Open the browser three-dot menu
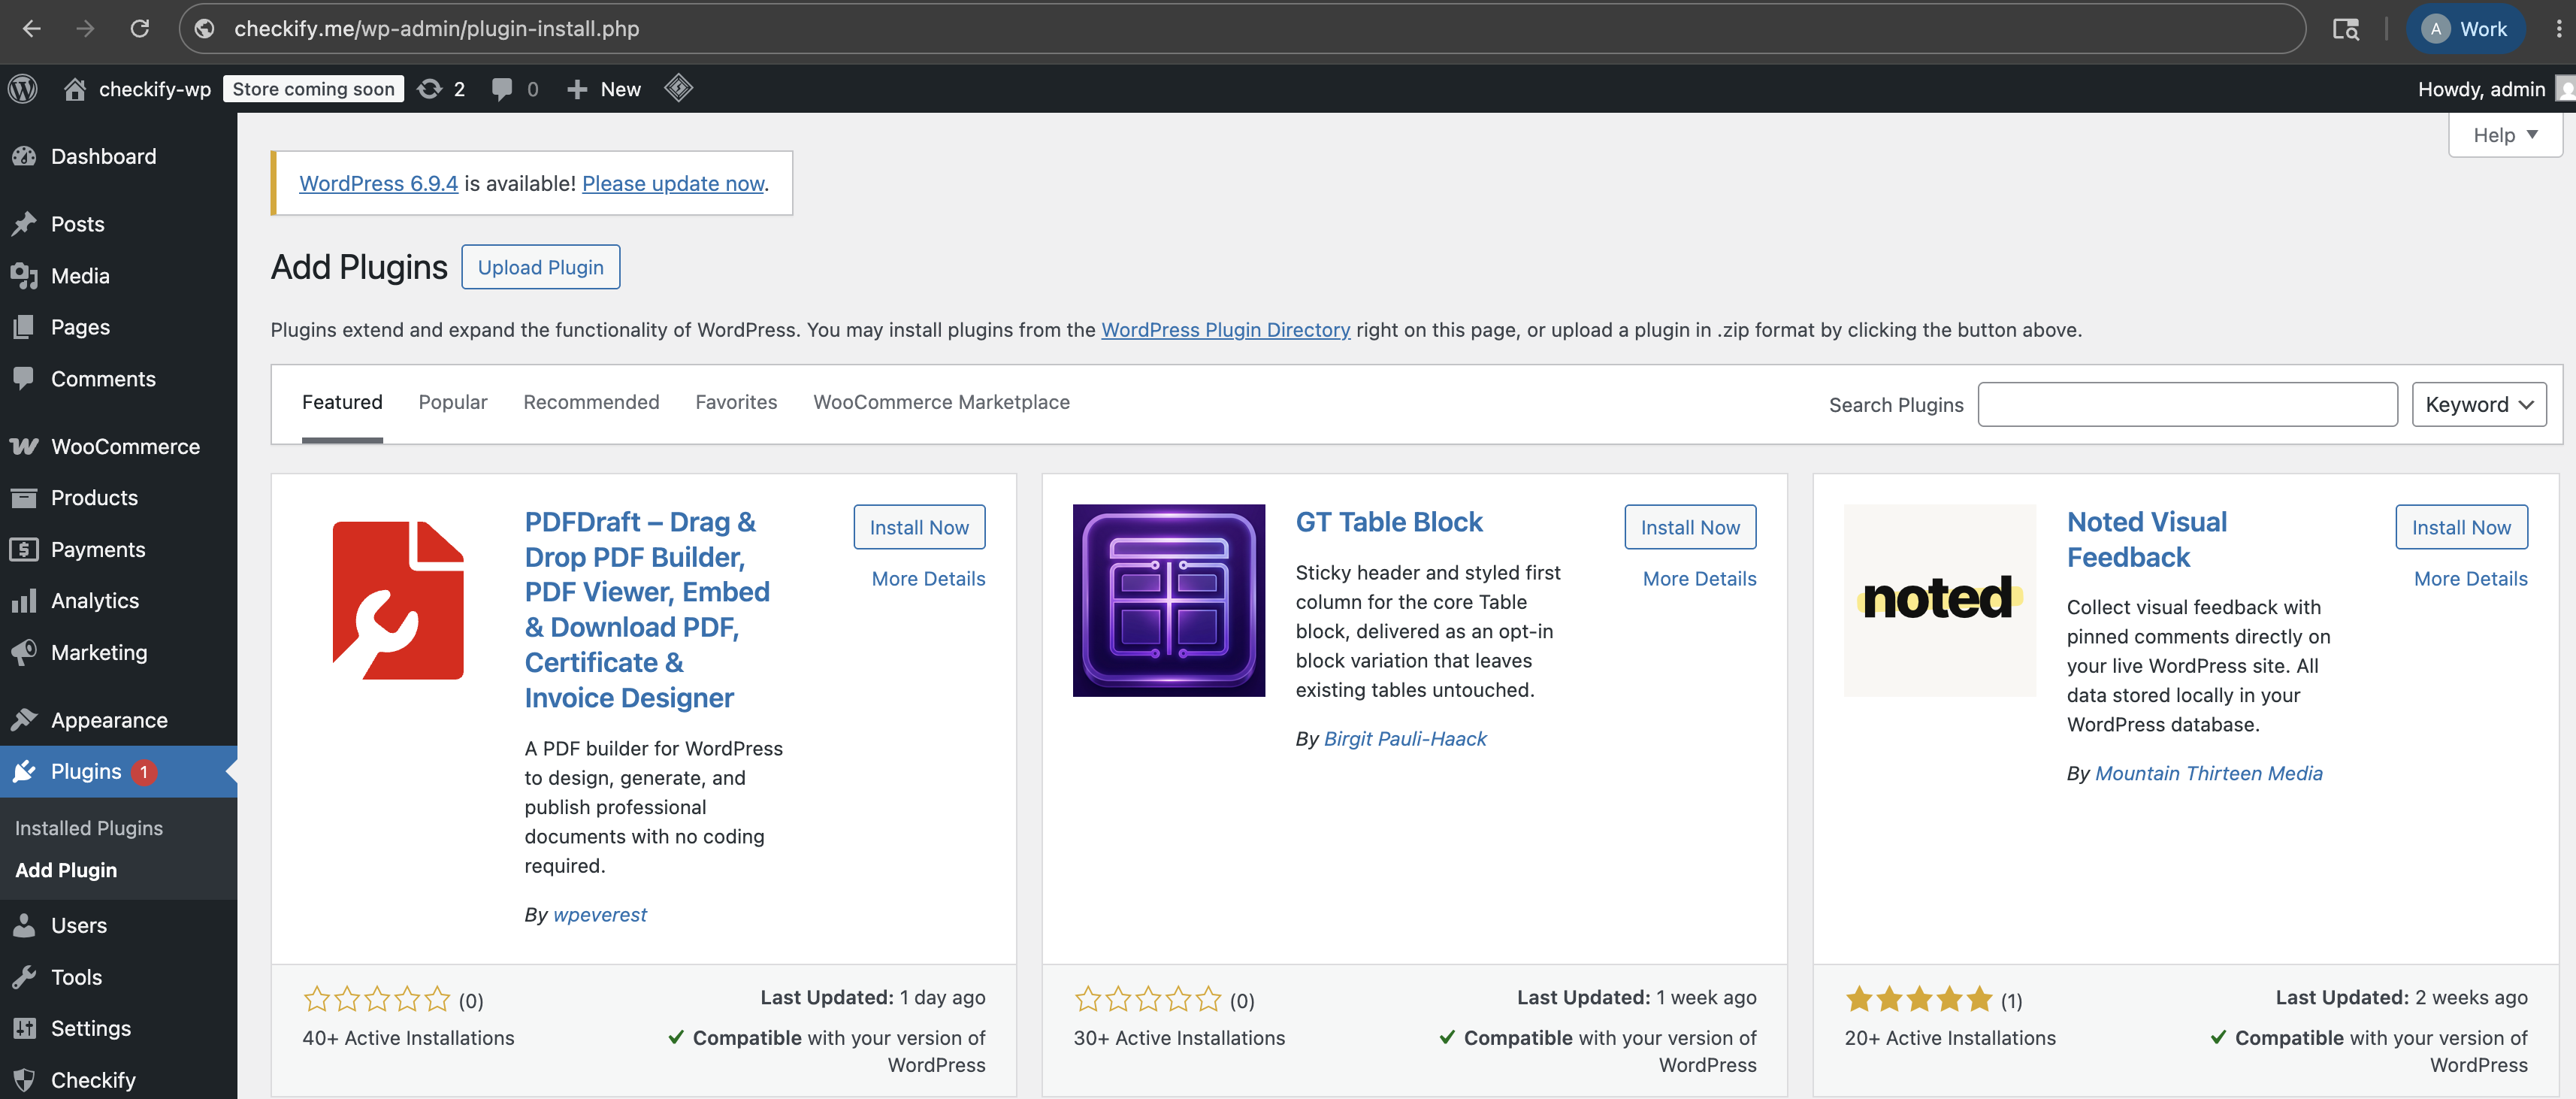 coord(2558,29)
